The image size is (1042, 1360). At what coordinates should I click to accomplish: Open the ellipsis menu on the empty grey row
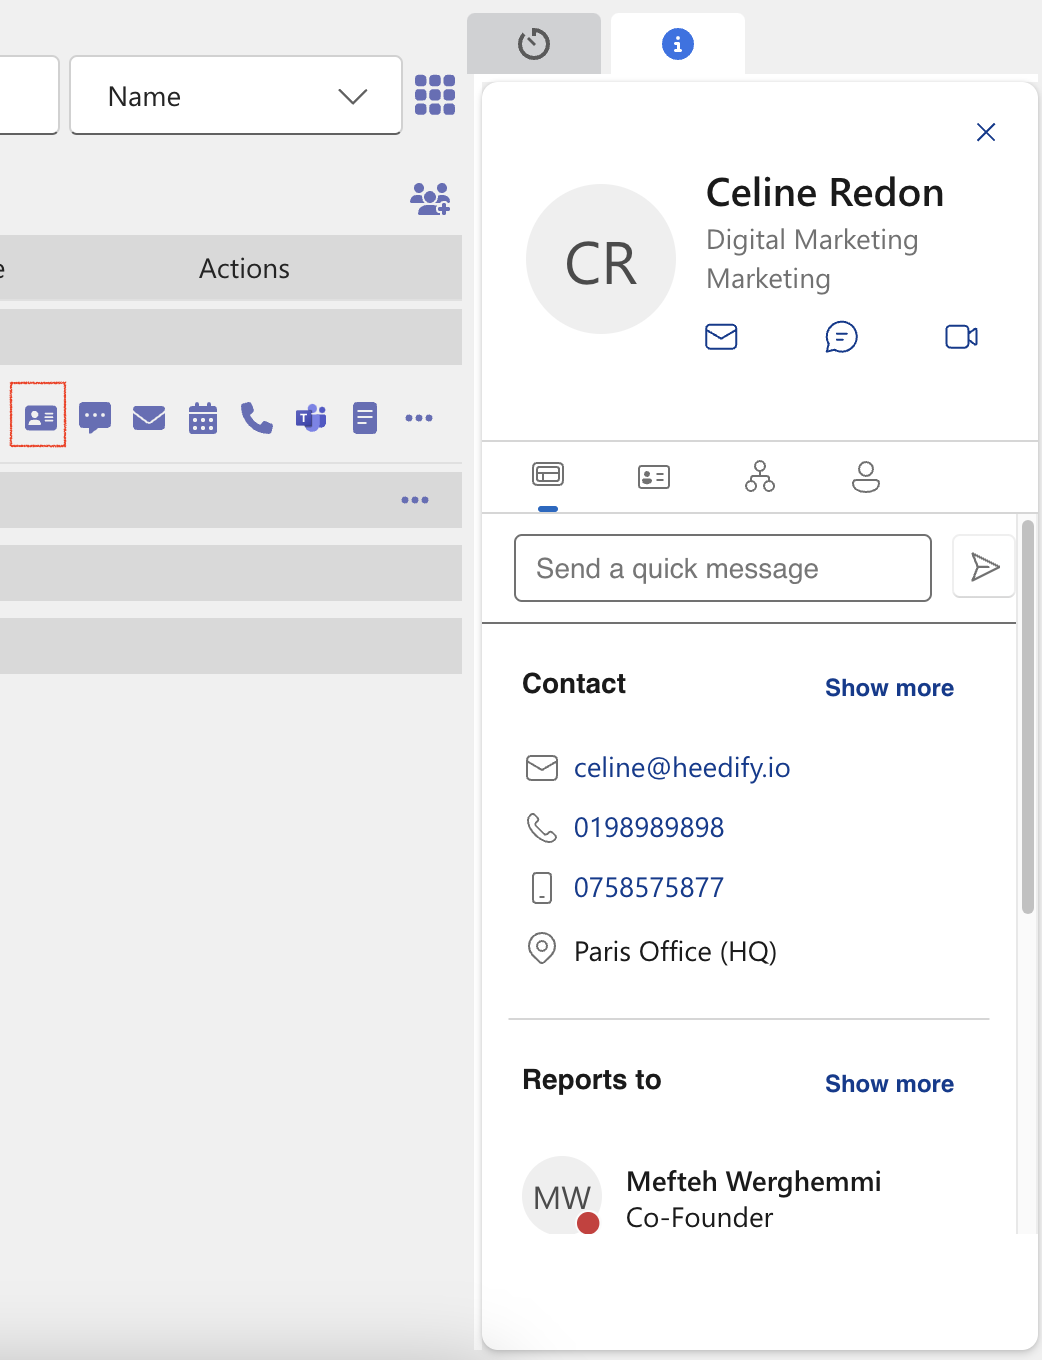415,500
